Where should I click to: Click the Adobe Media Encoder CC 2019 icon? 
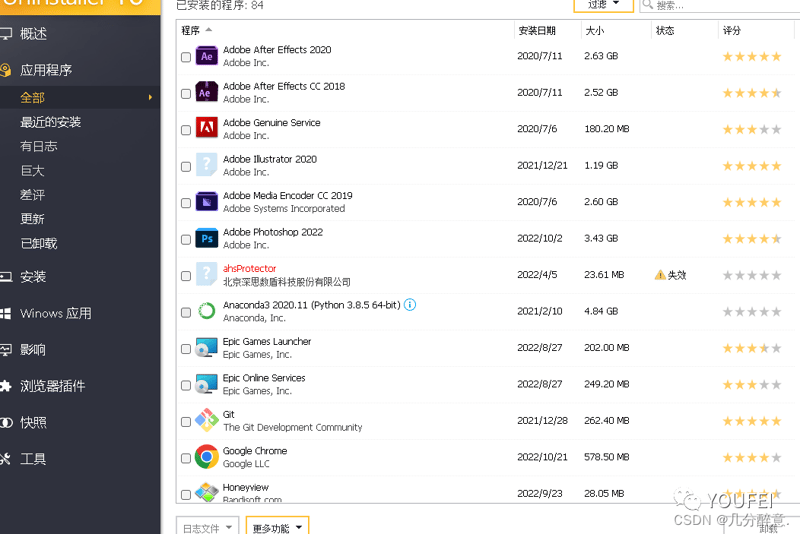(207, 202)
